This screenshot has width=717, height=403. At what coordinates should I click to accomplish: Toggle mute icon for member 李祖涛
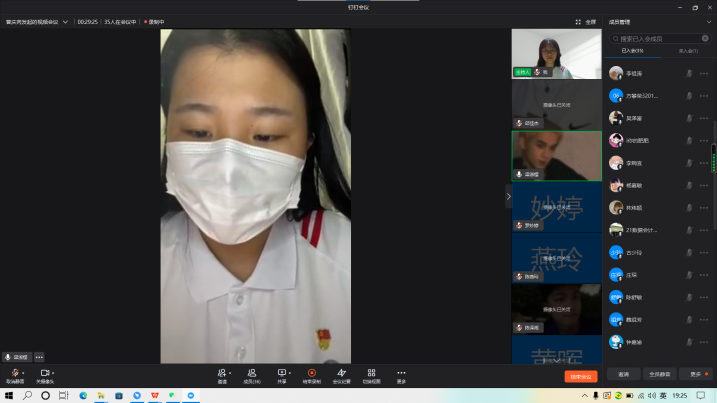click(x=689, y=73)
